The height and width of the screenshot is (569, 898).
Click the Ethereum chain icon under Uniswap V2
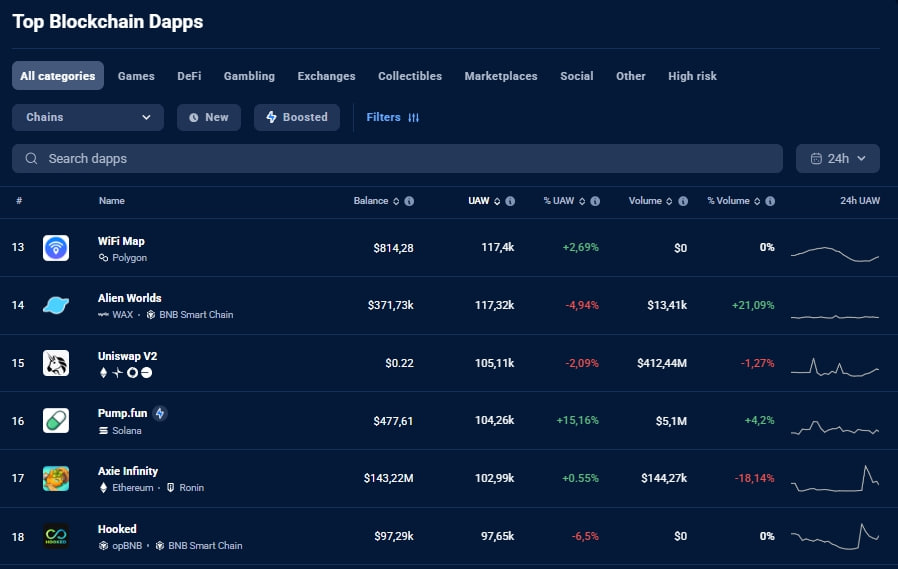tap(103, 373)
